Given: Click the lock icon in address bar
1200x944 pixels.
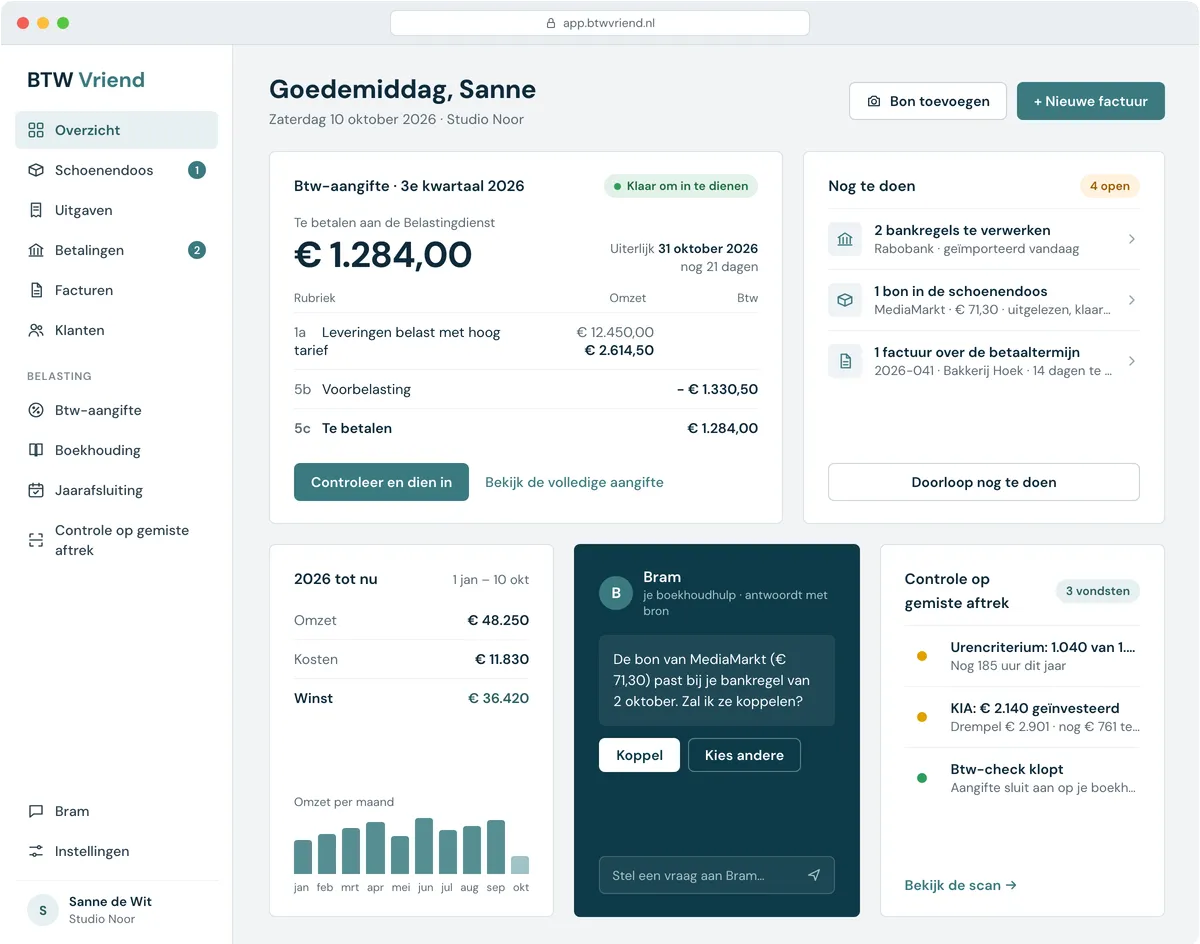Looking at the screenshot, I should (550, 23).
